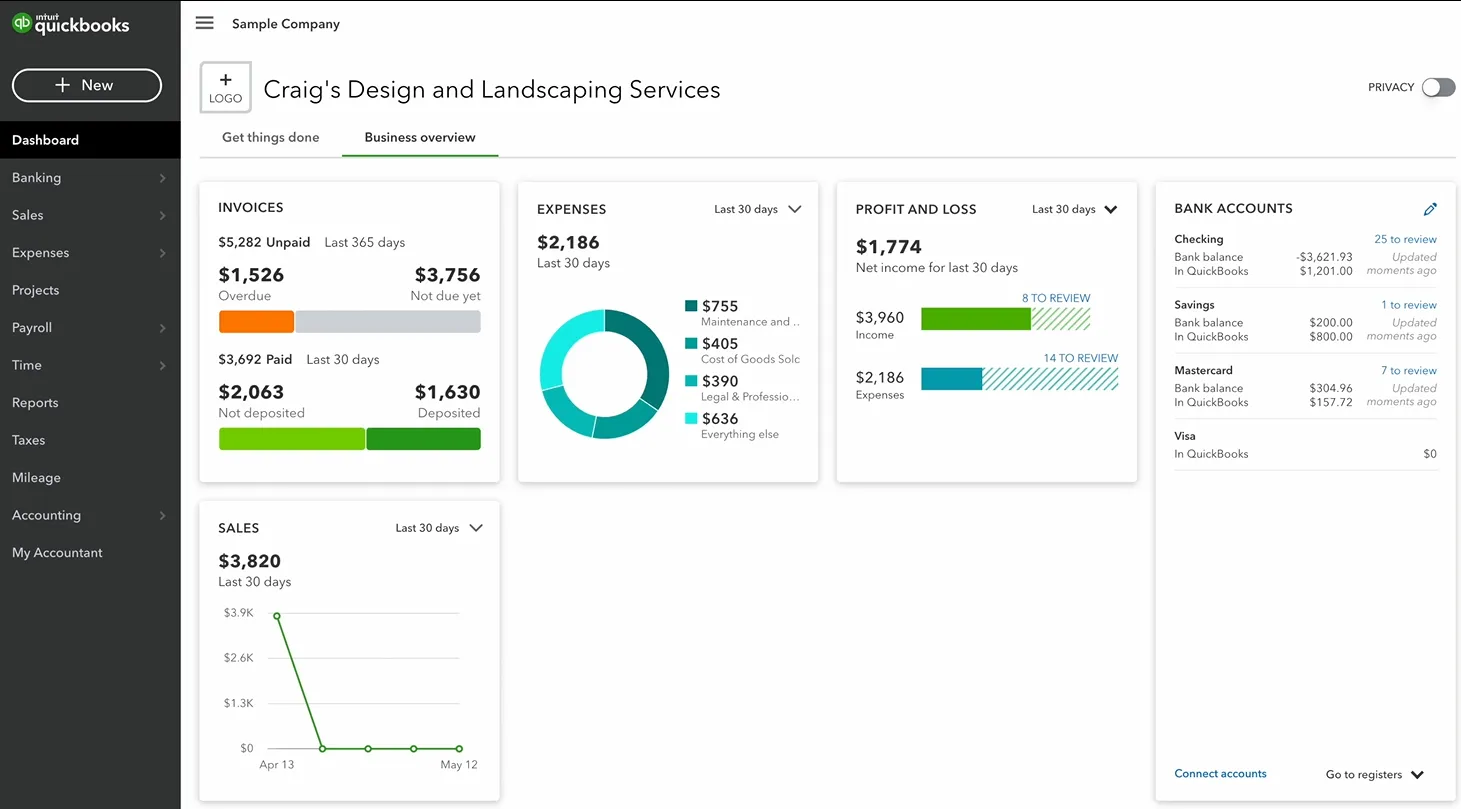Open Expenses Last 30 days dropdown
Image resolution: width=1461 pixels, height=809 pixels.
pos(758,209)
